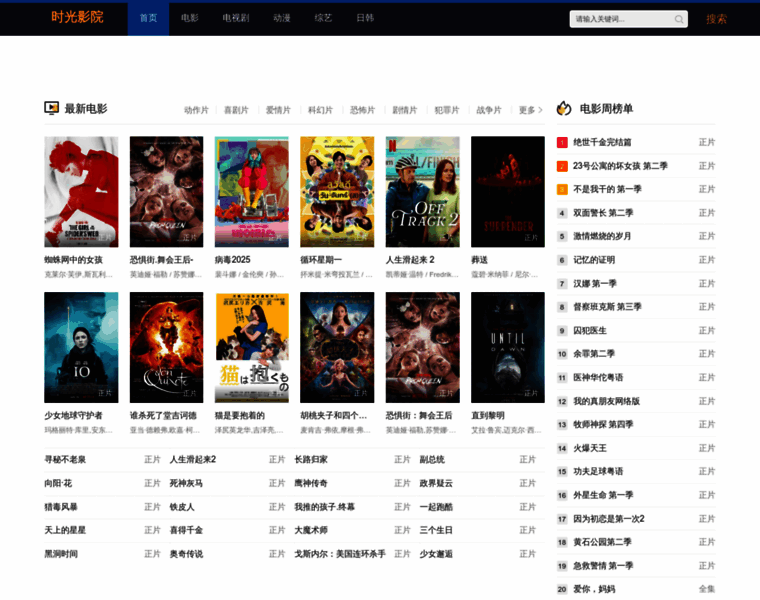Open 黑洞时间 list entry
This screenshot has height=600, width=760.
pos(61,554)
